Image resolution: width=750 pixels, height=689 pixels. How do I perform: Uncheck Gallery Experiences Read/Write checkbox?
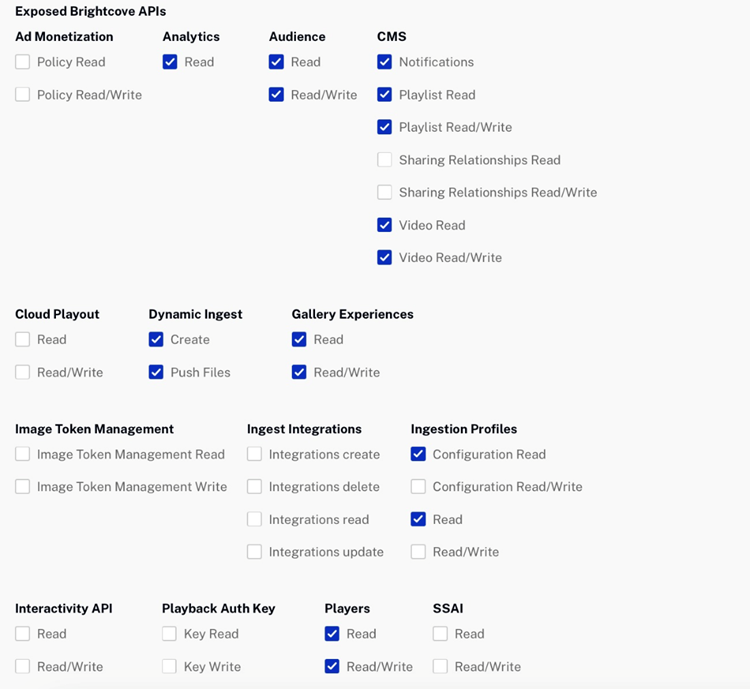[300, 372]
